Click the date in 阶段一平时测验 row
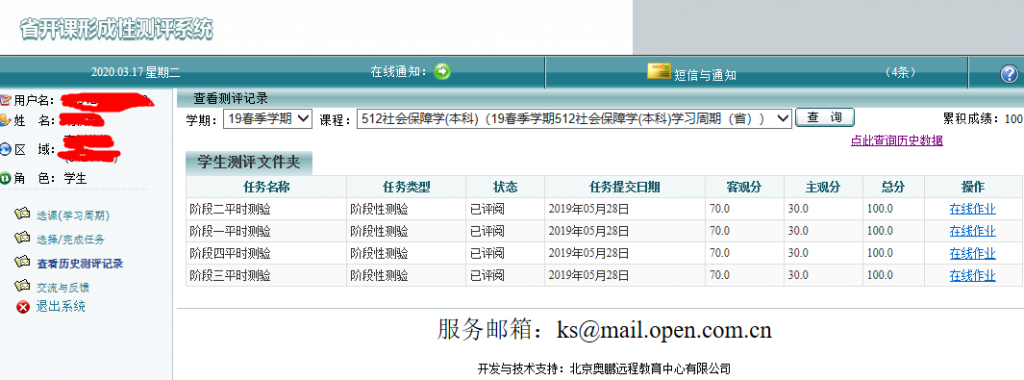 (x=588, y=231)
